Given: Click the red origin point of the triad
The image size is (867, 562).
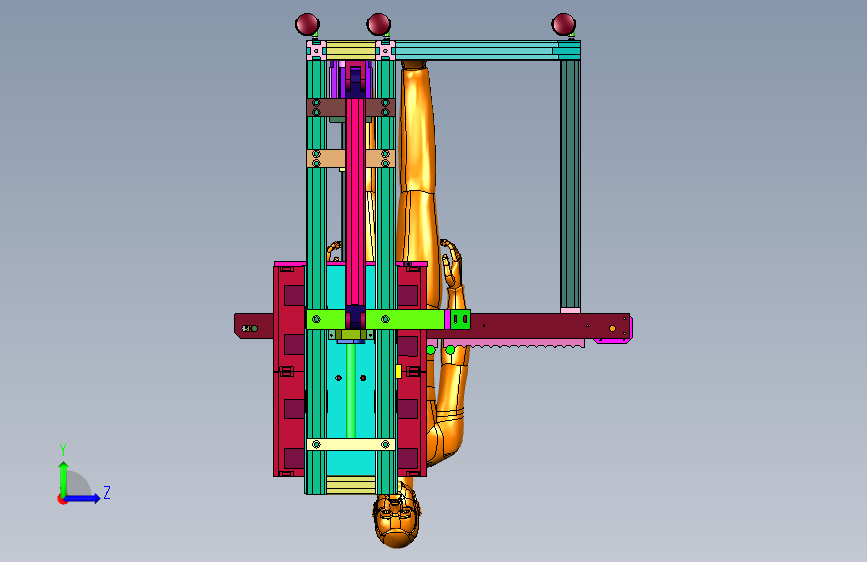Looking at the screenshot, I should pos(62,499).
